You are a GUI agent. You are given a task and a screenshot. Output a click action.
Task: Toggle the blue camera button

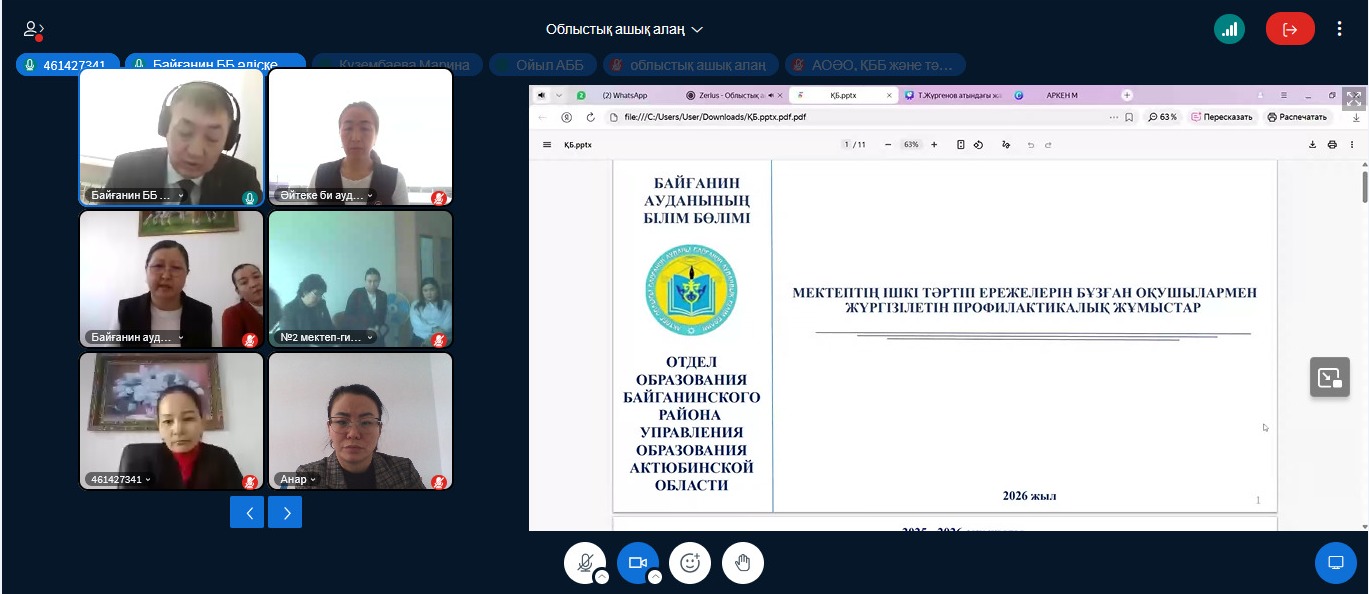coord(636,563)
